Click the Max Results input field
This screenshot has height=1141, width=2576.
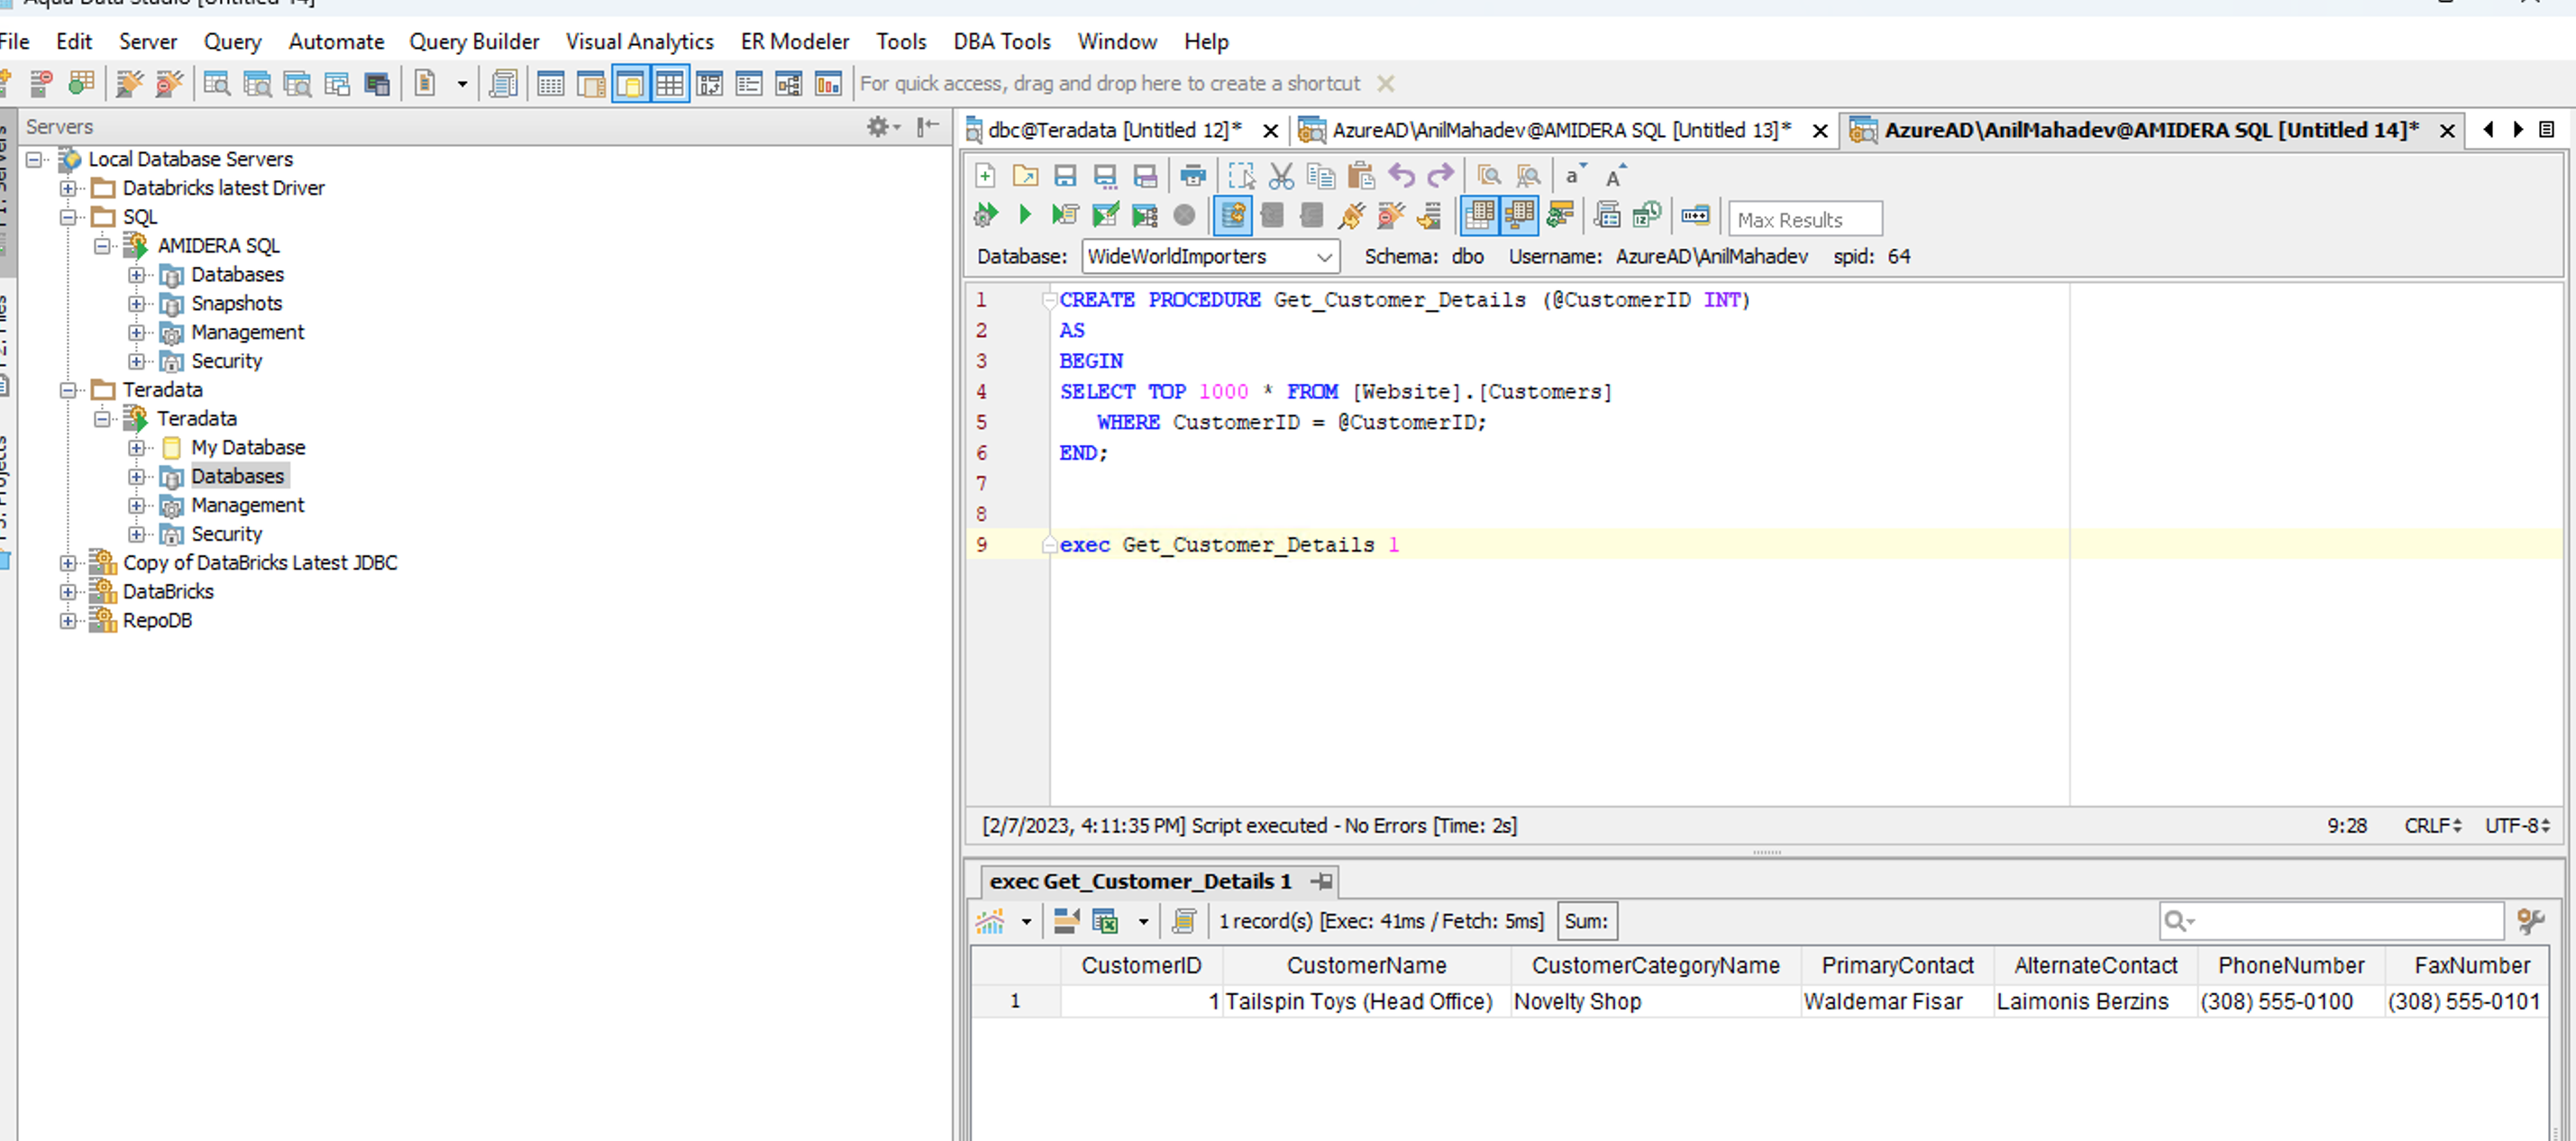pos(1804,220)
